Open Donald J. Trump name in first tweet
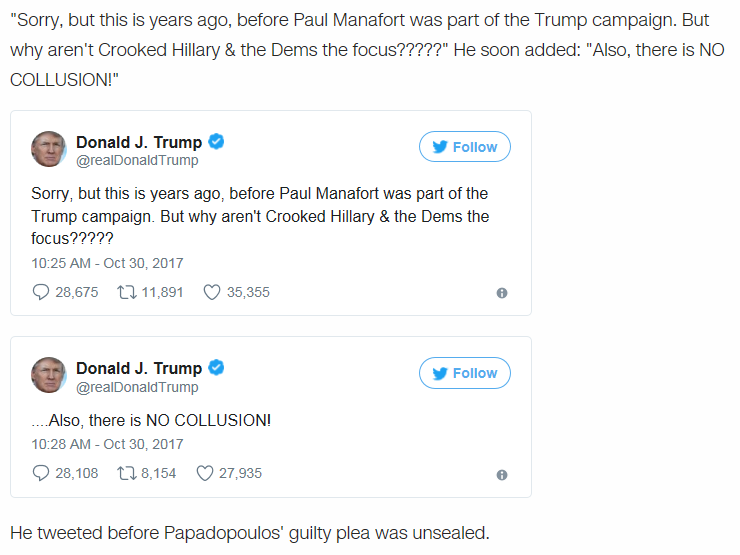Screen dimensions: 740x555 coord(139,142)
